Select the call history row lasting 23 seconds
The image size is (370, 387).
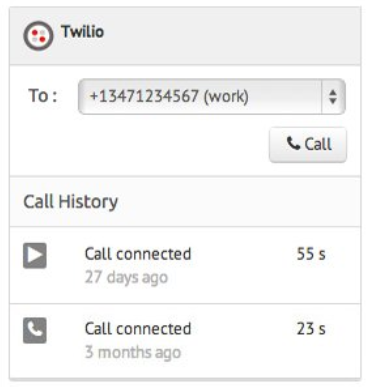[185, 341]
